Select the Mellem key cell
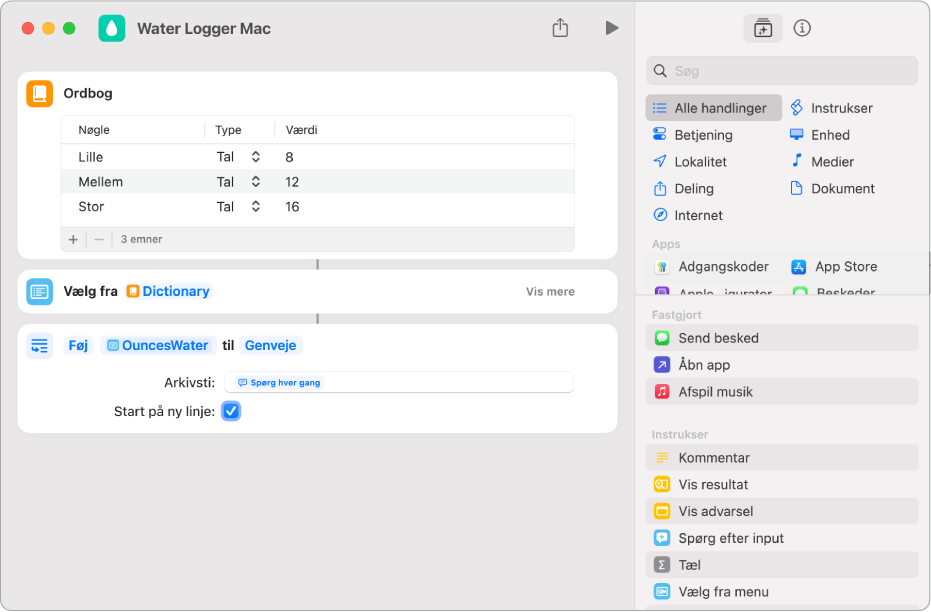The image size is (931, 612). click(100, 182)
